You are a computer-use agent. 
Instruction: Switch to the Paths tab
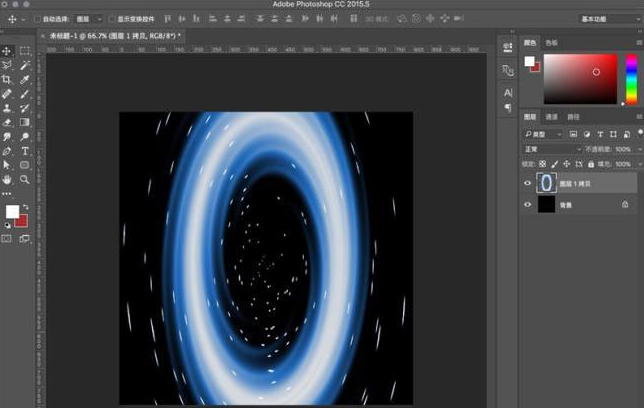(573, 117)
